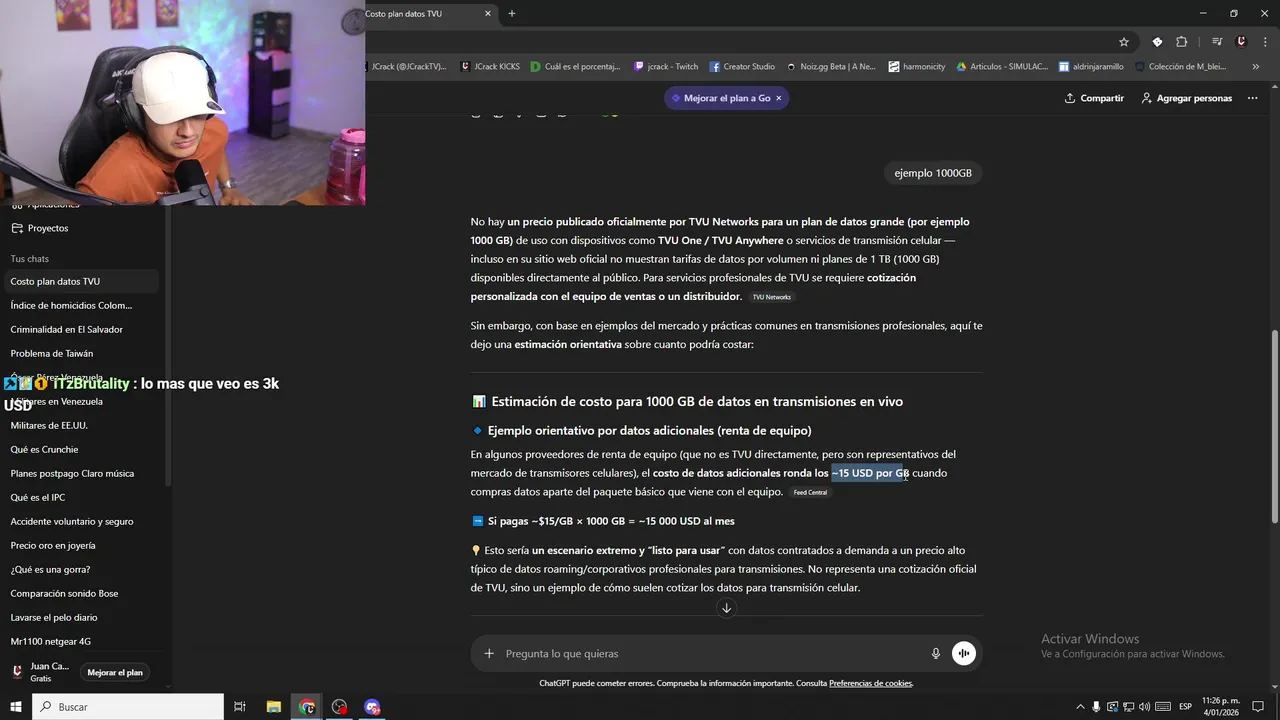Open the browser extensions puzzle icon

(1182, 42)
